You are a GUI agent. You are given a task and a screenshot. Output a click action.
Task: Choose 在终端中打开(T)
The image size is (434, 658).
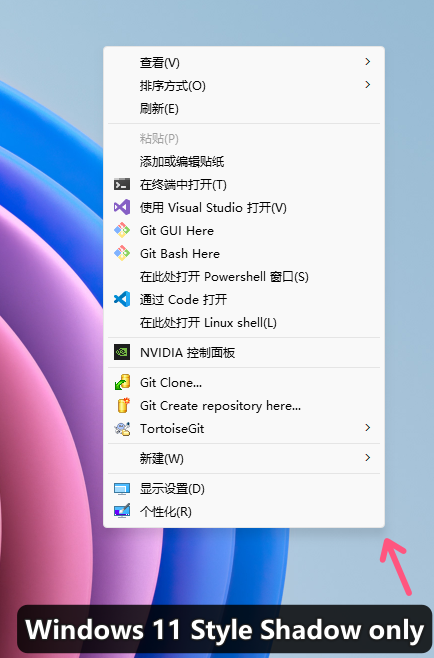point(244,185)
